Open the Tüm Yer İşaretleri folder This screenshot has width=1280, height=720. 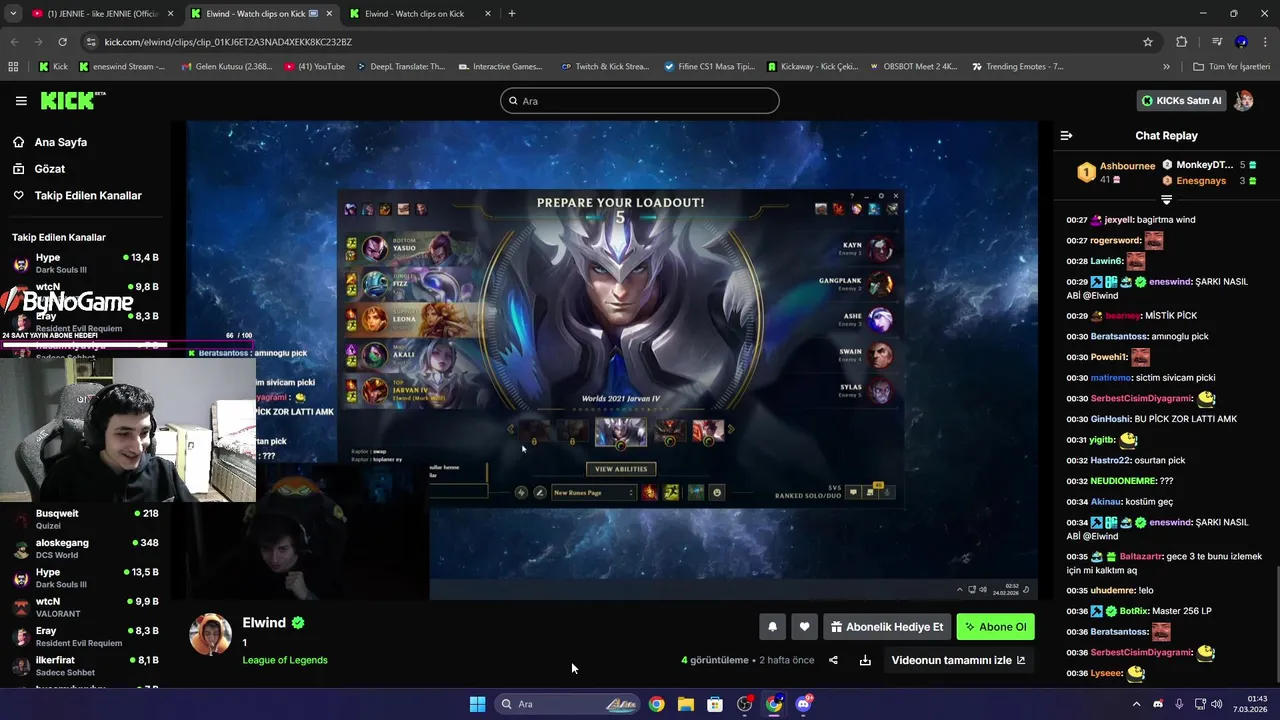tap(1232, 67)
